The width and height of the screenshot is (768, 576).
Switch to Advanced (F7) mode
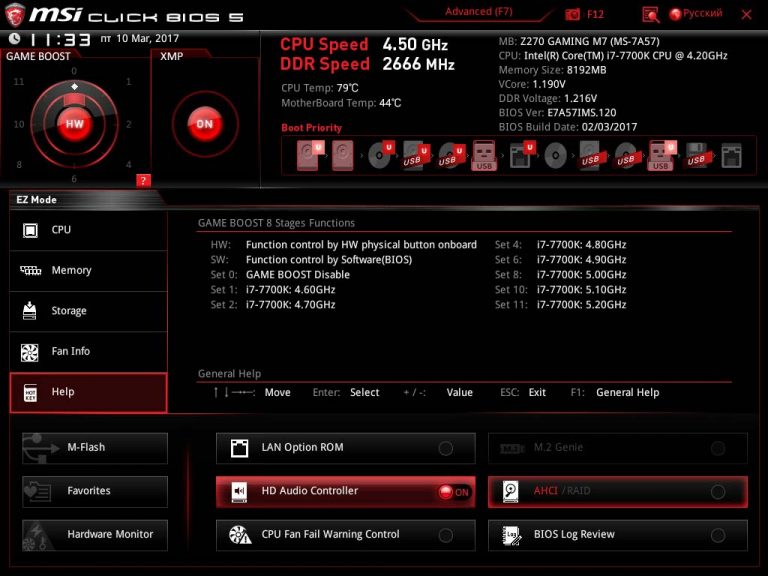[x=479, y=12]
